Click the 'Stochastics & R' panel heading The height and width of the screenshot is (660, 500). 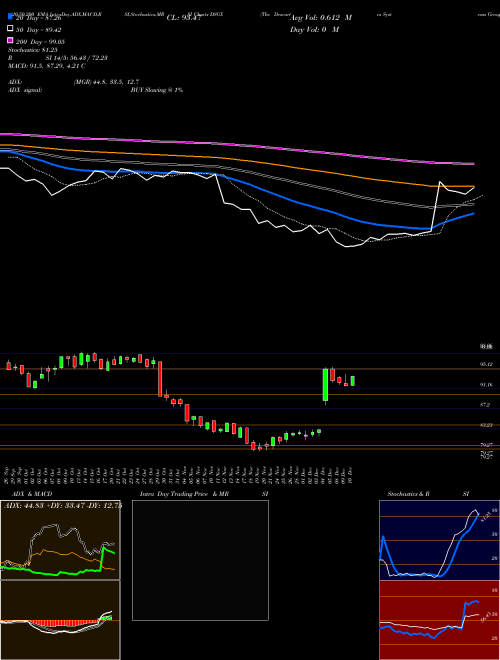409,494
